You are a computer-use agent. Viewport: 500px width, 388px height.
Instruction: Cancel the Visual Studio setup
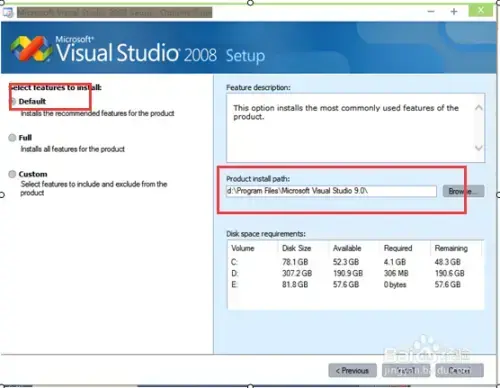pos(459,370)
